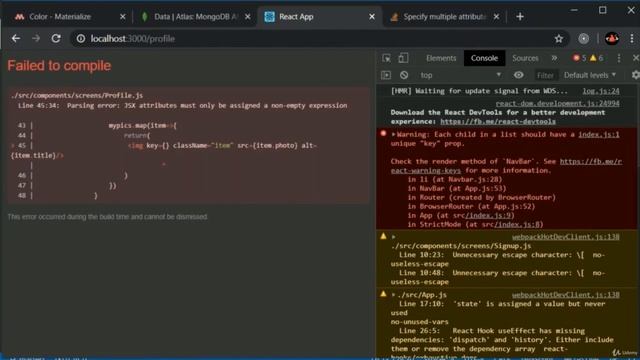Clear the console
640x360 pixels.
[x=404, y=75]
